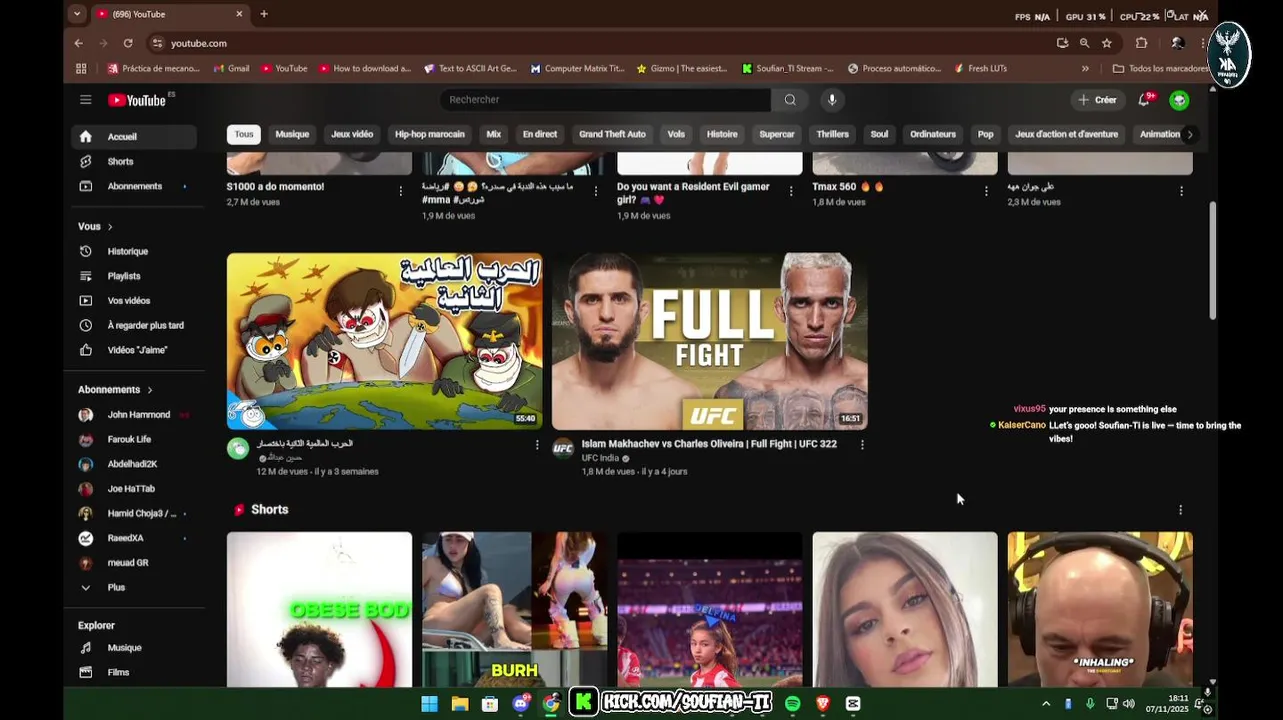Image resolution: width=1283 pixels, height=720 pixels.
Task: Open Shorts in the sidebar
Action: 133,162
